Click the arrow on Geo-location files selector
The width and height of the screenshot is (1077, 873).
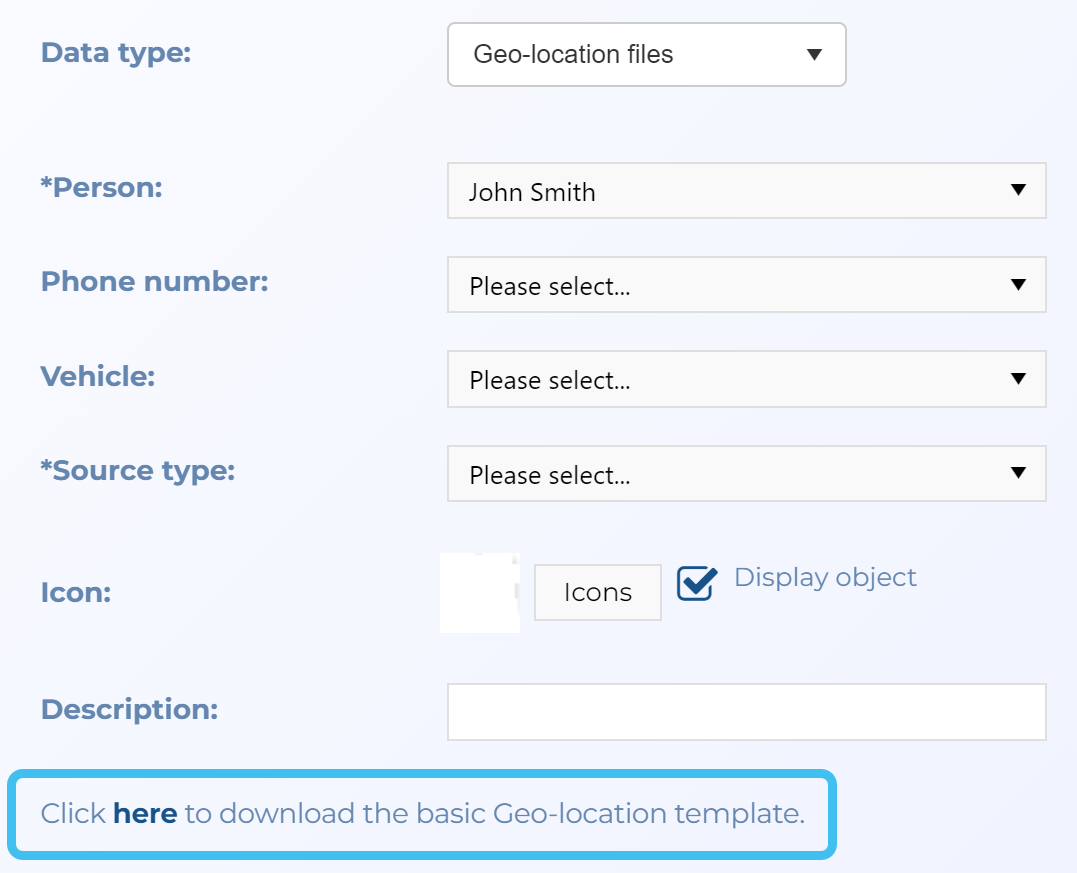813,55
